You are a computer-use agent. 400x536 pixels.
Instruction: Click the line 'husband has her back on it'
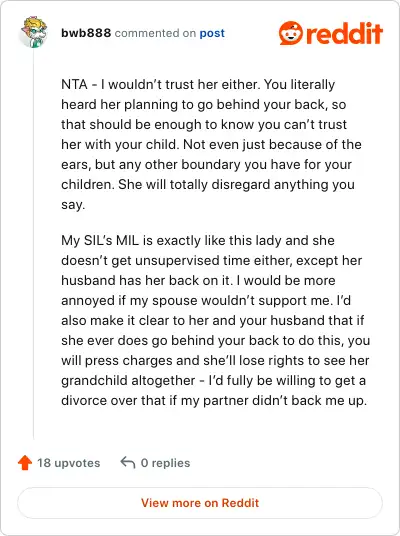198,281
